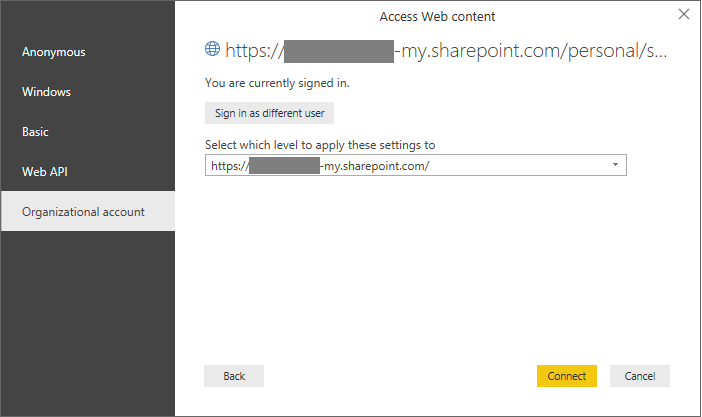702x417 pixels.
Task: Open the Web API authentication tab
Action: [87, 172]
